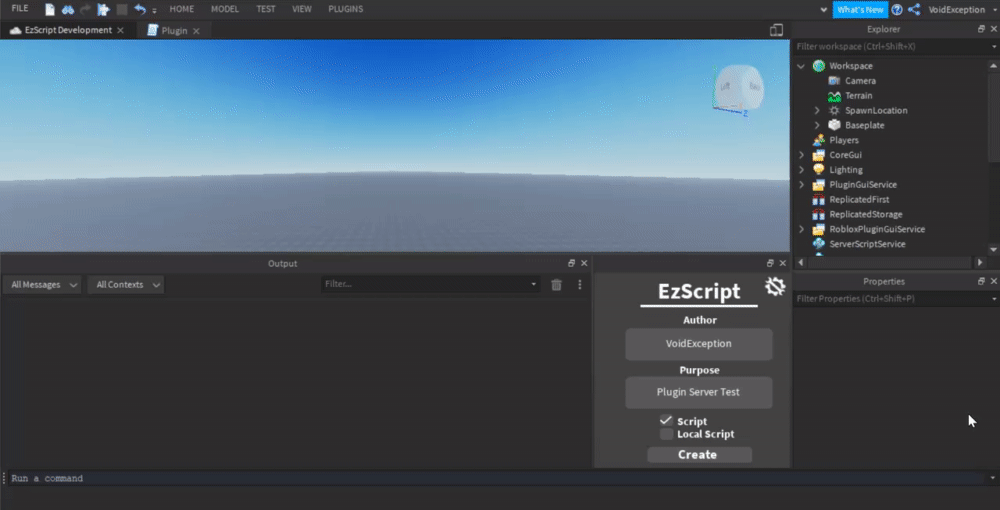This screenshot has width=1000, height=510.
Task: Click the device emulator icon above viewport
Action: click(x=776, y=30)
